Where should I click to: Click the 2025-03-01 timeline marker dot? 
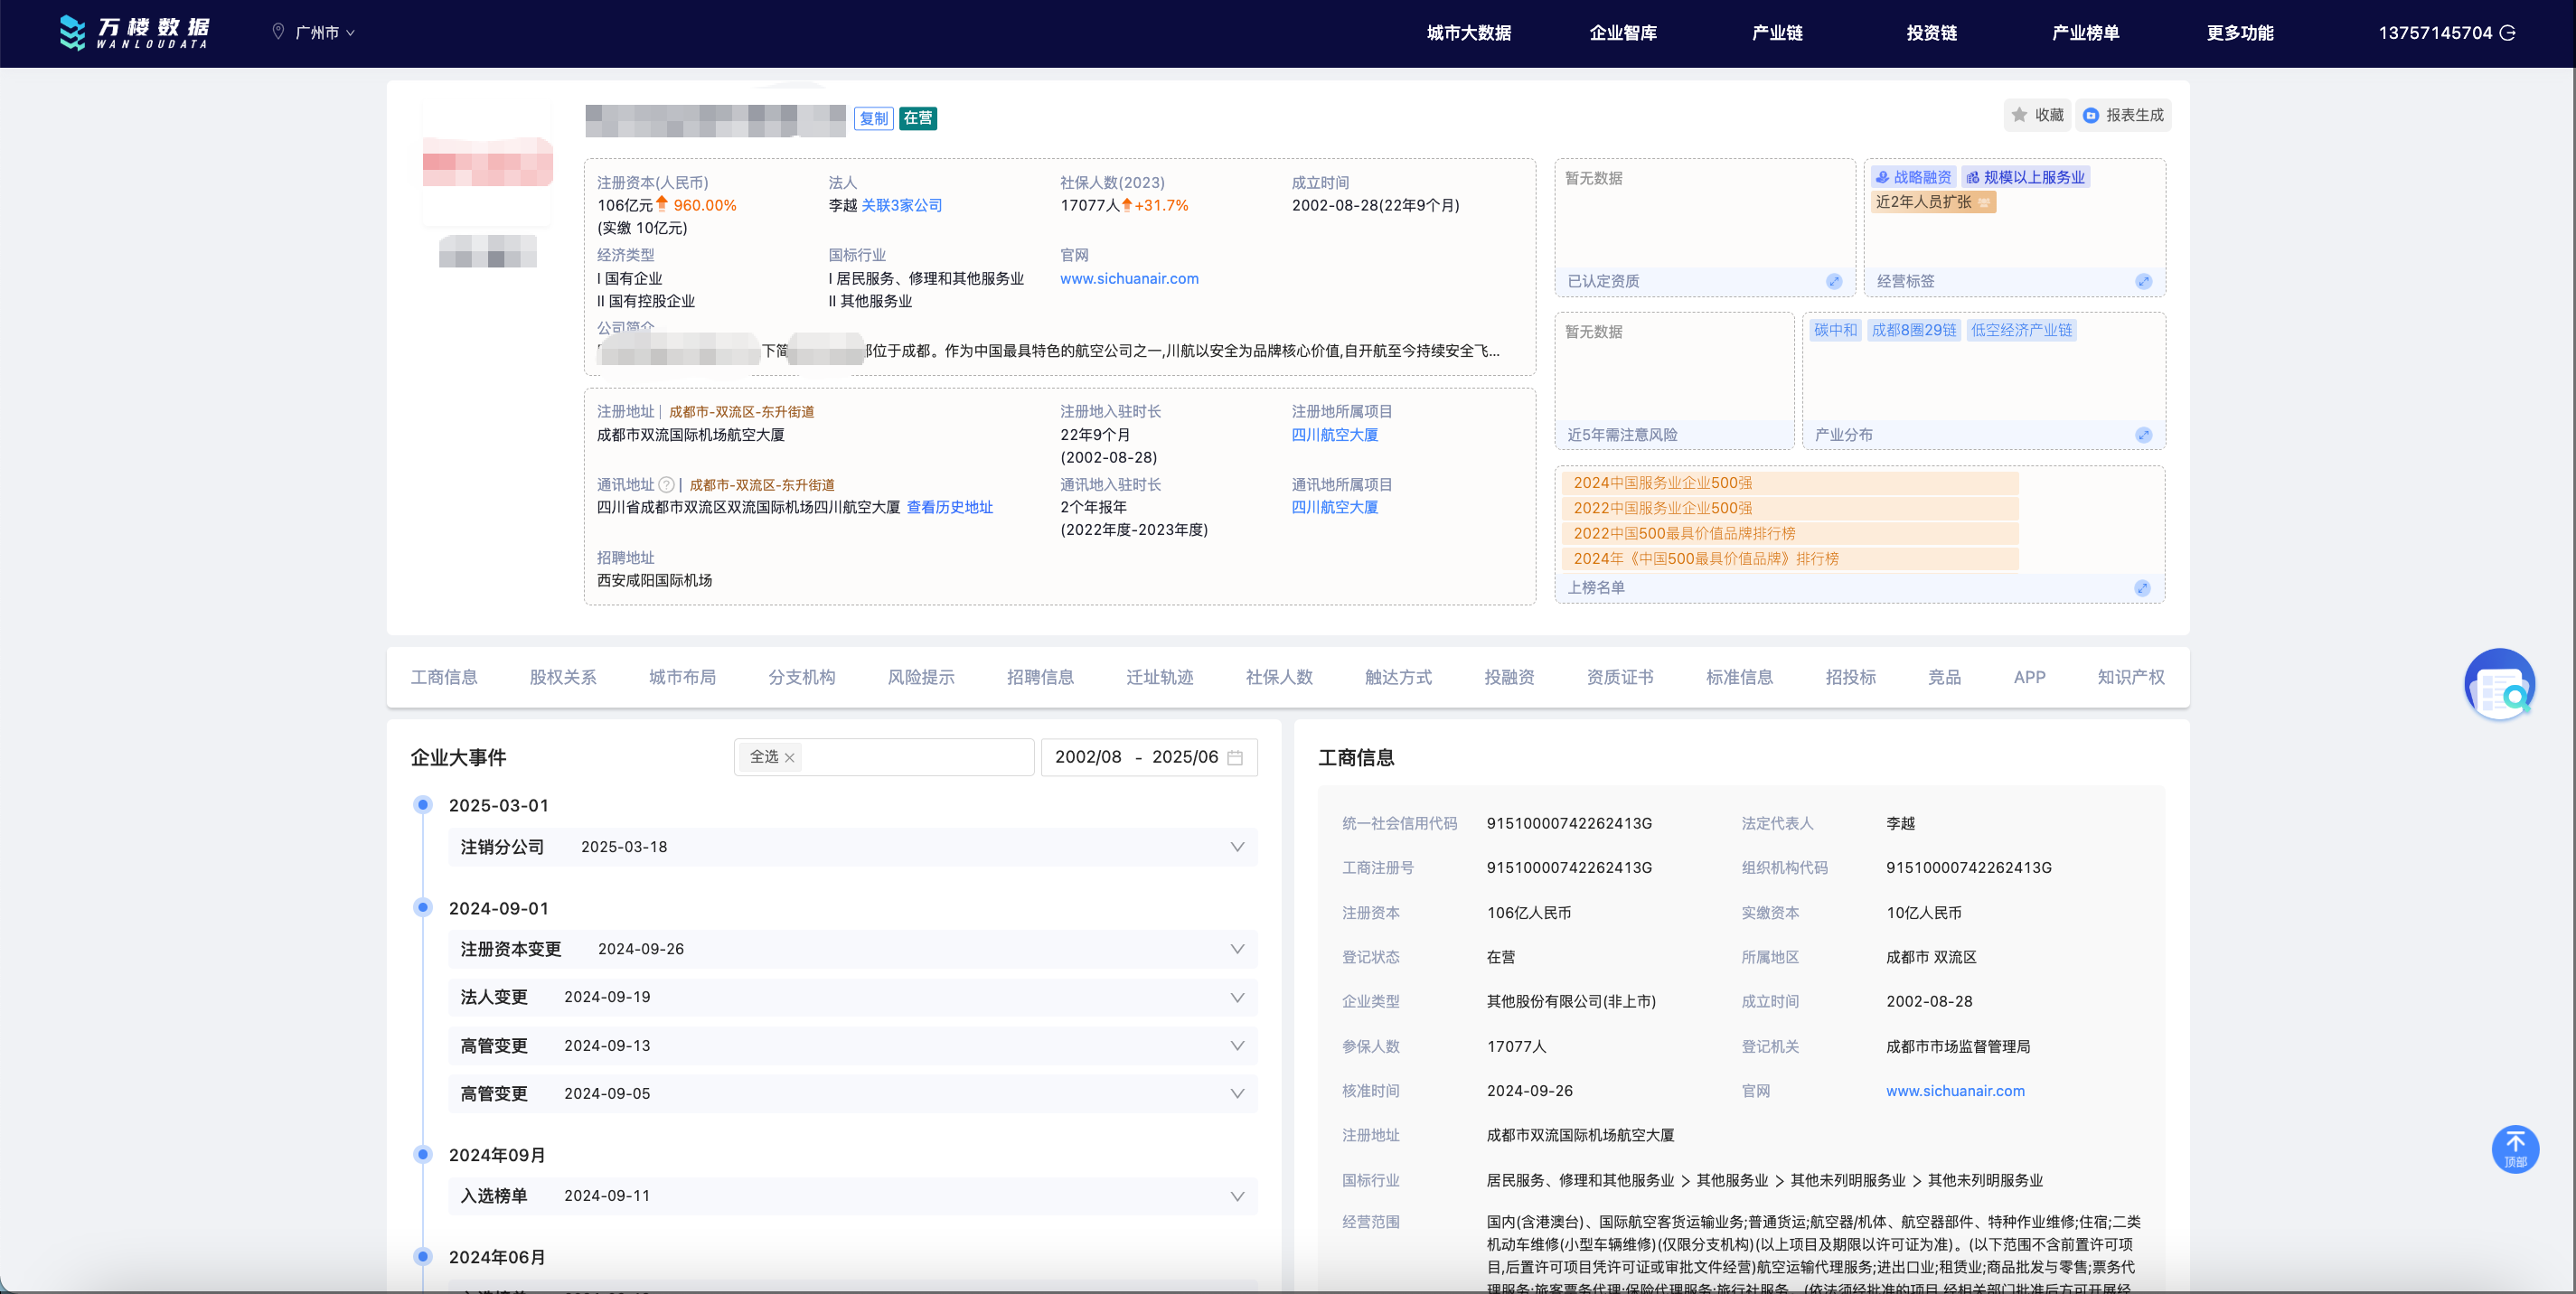[x=423, y=805]
